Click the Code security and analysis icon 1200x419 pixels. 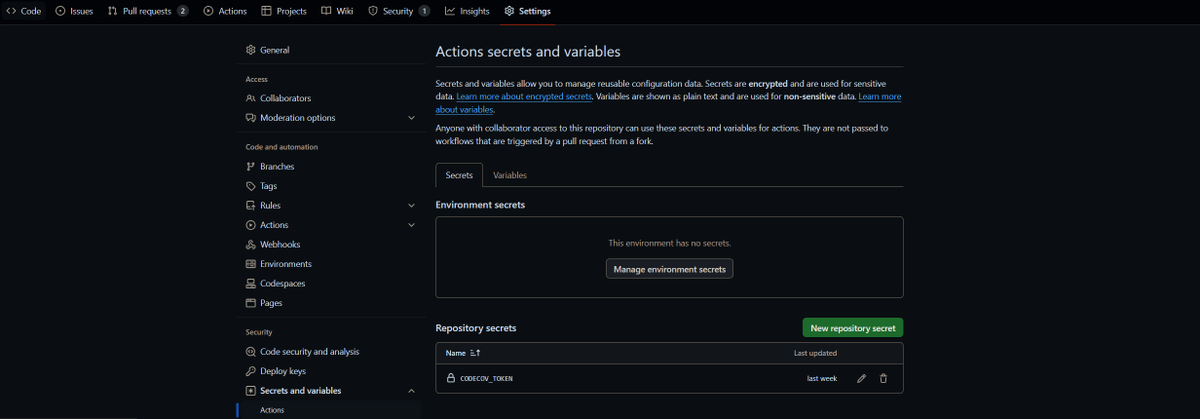pos(250,352)
